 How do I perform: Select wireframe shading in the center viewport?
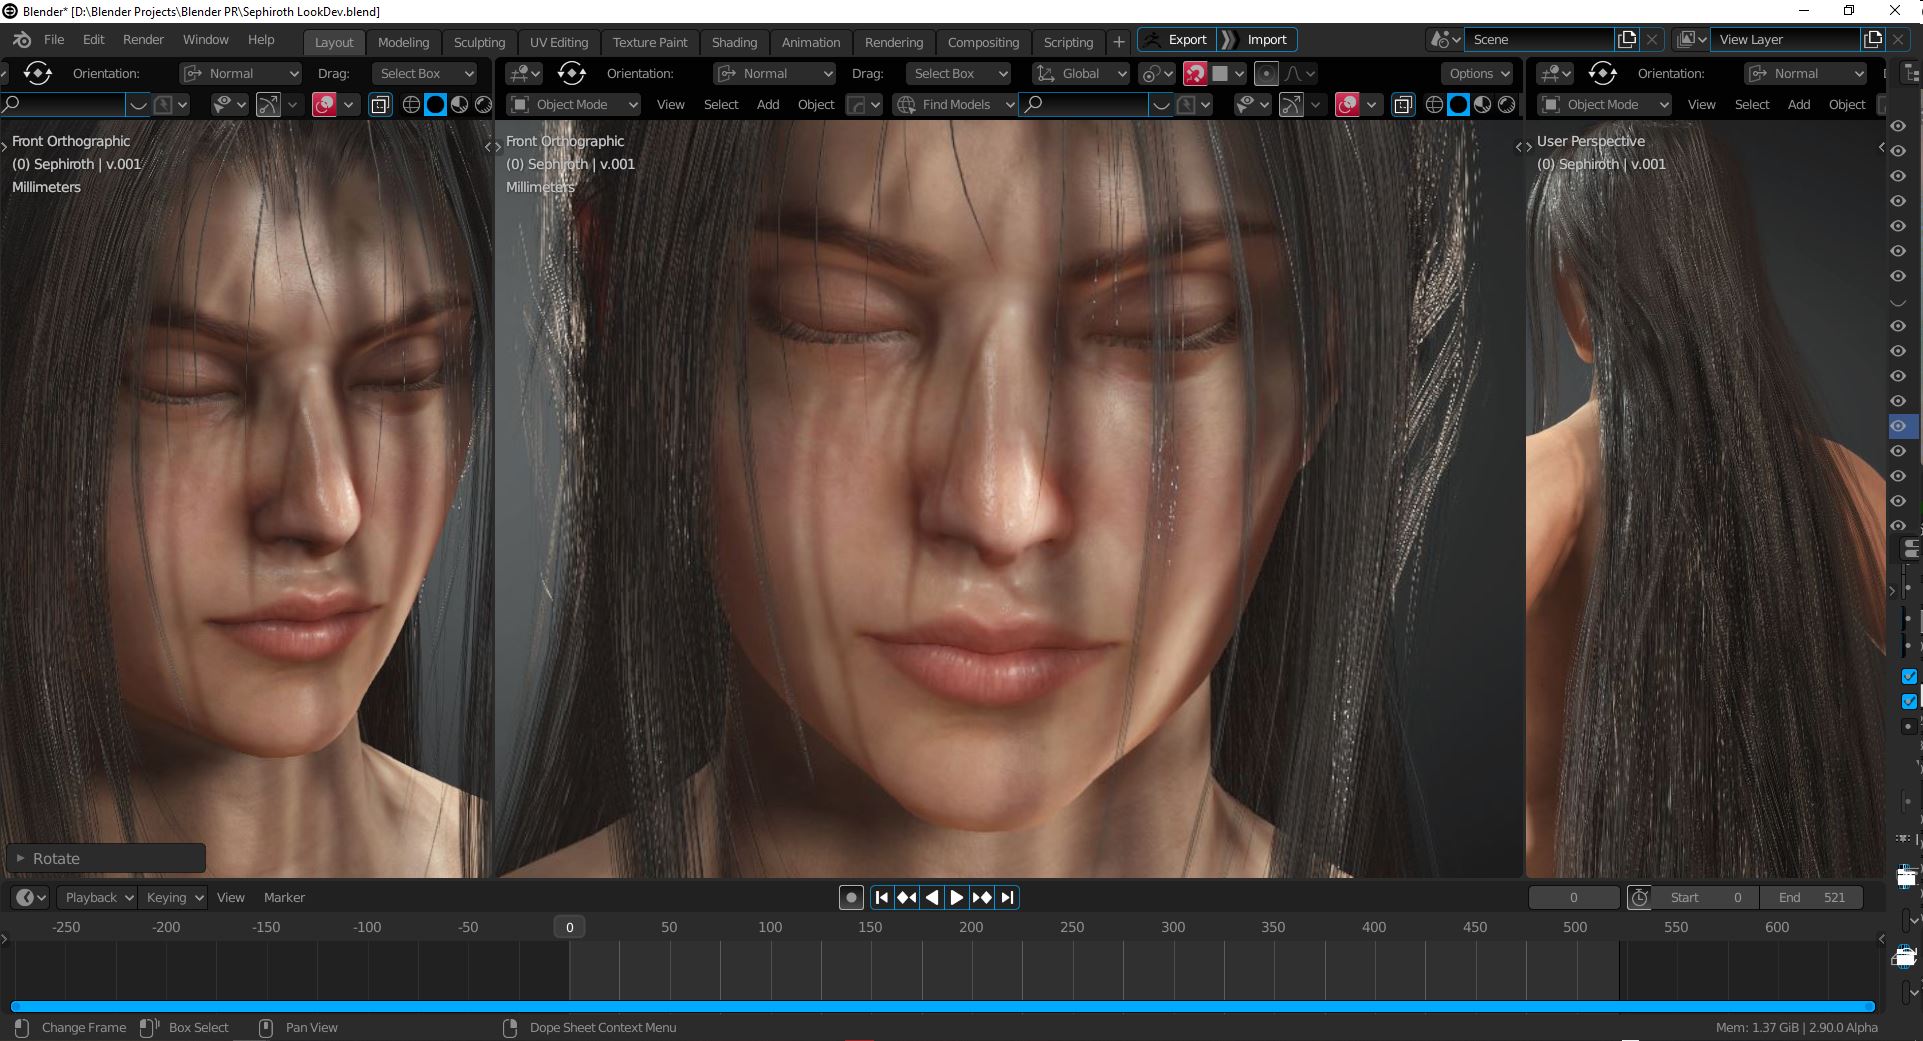point(1434,104)
